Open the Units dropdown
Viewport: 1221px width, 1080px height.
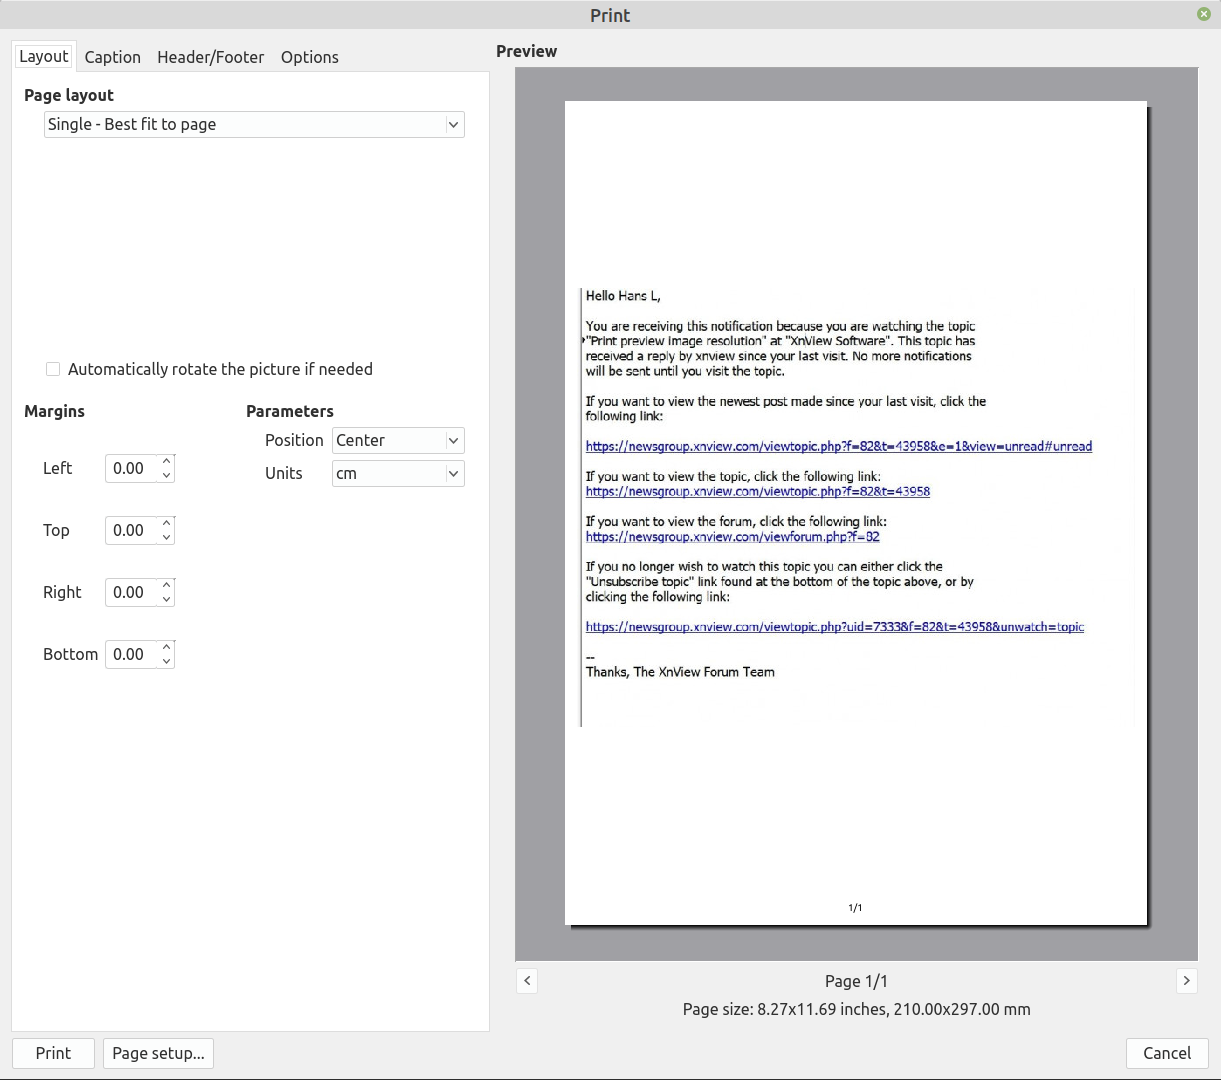pos(398,474)
